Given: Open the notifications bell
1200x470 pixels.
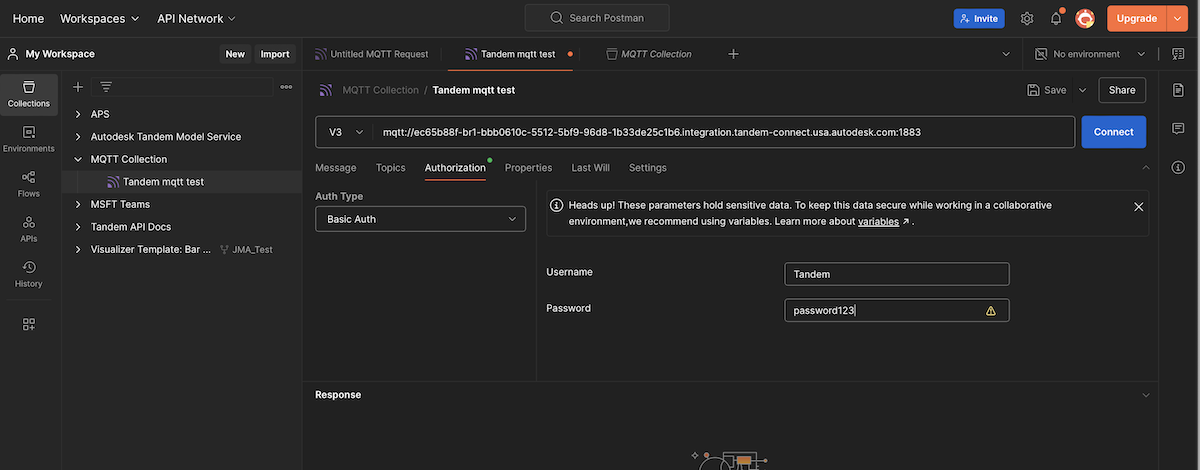Looking at the screenshot, I should (x=1056, y=18).
